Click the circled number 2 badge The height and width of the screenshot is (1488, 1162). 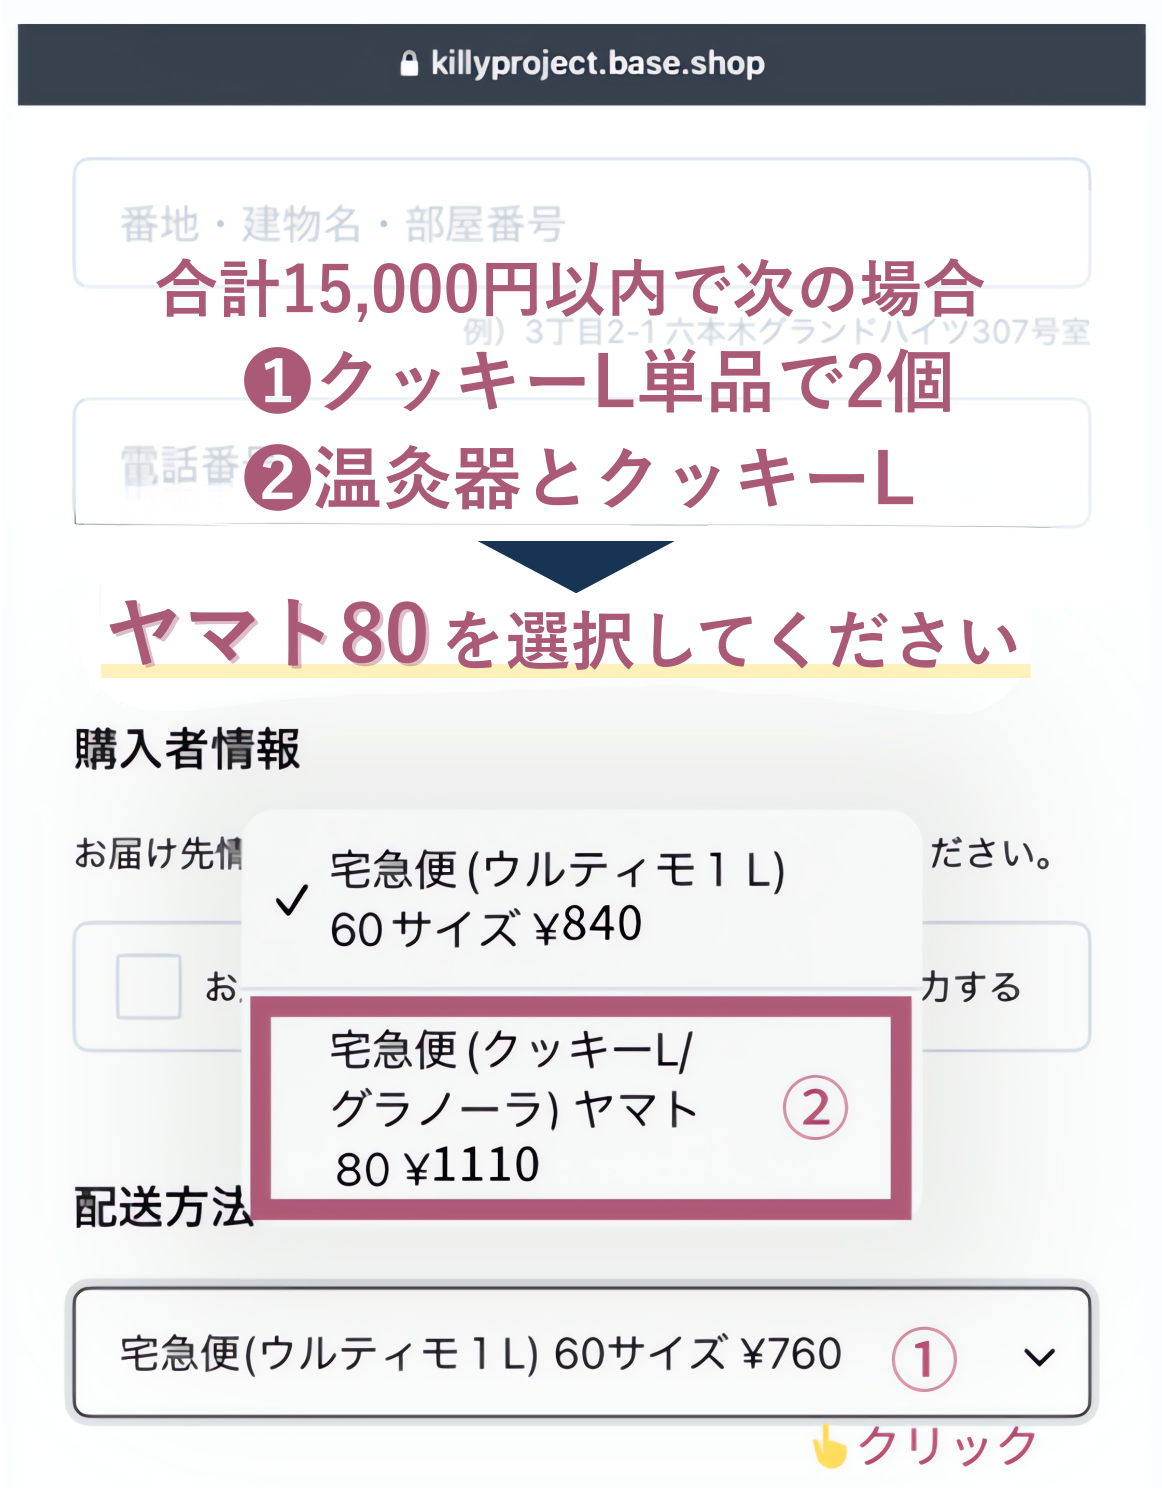[x=815, y=1108]
